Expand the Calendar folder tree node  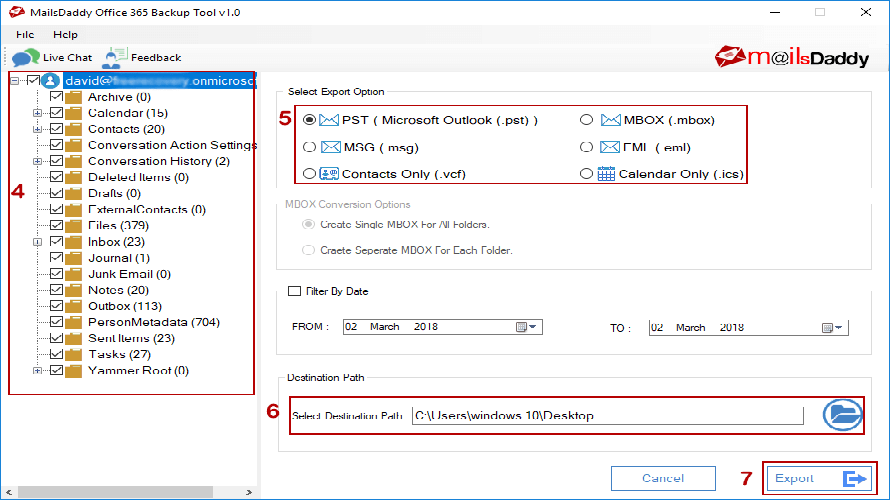pos(38,113)
